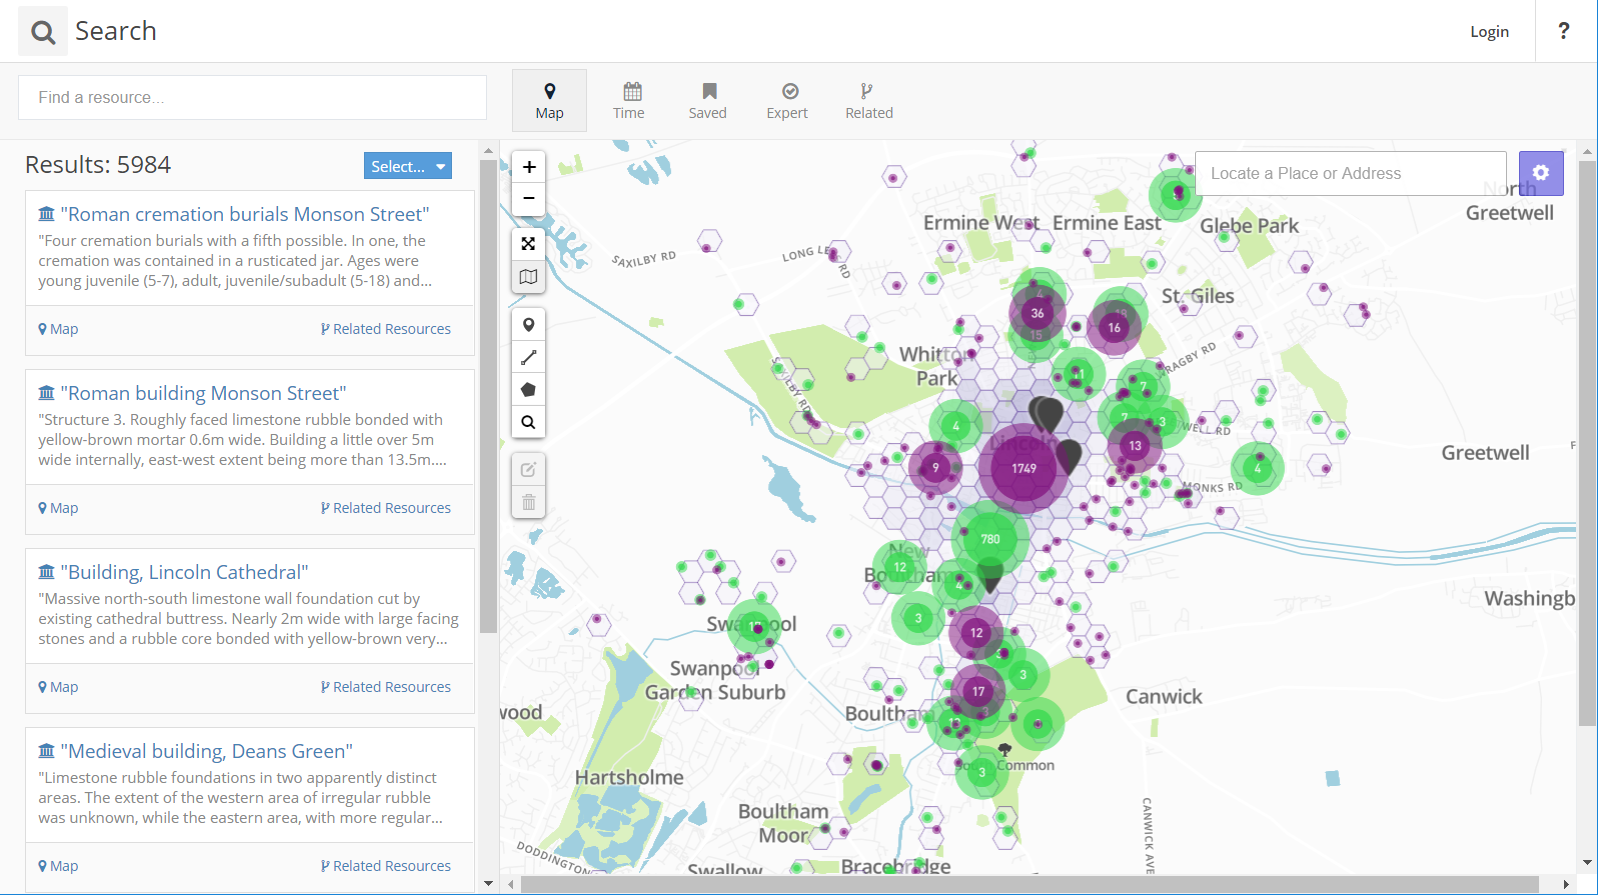The width and height of the screenshot is (1598, 895).
Task: Select the draw line tool
Action: coord(529,357)
